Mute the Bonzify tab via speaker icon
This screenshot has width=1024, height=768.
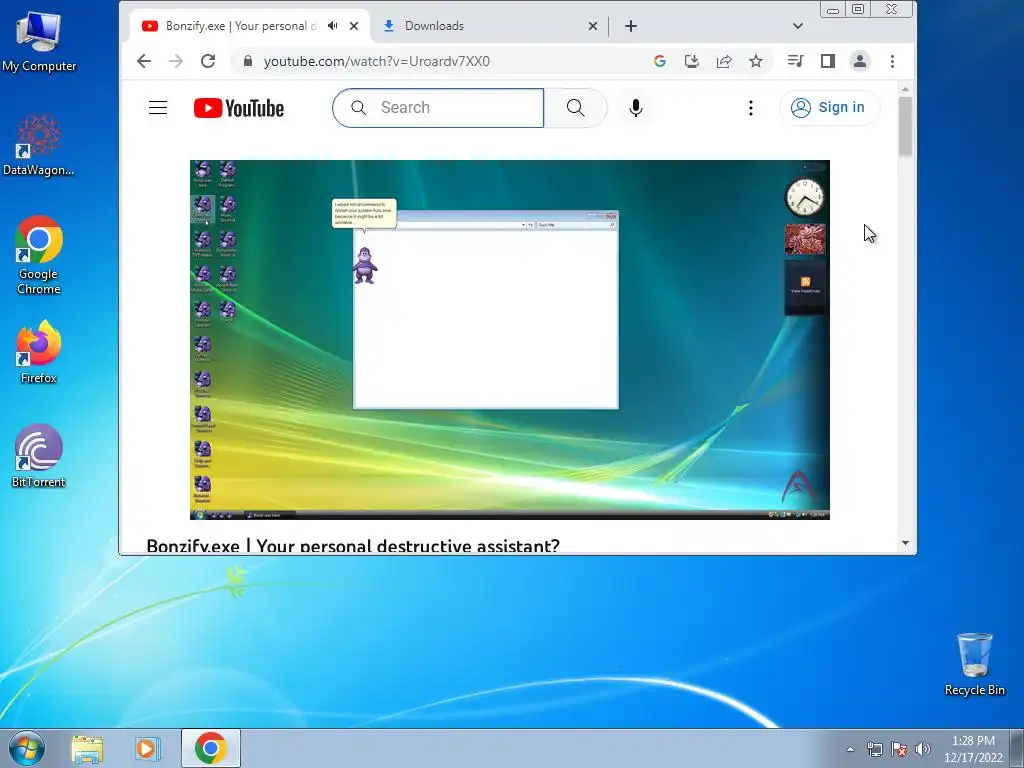333,25
